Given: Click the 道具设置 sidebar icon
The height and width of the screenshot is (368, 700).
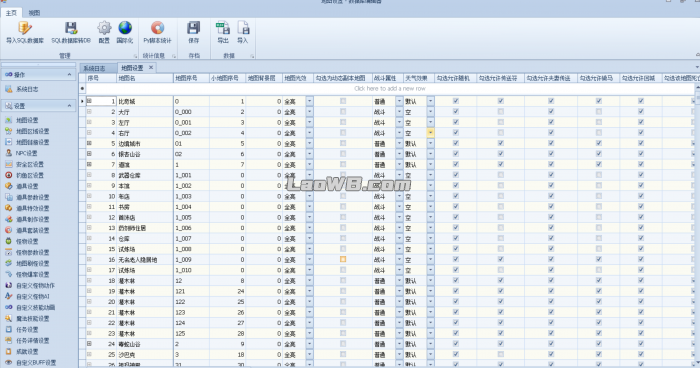Looking at the screenshot, I should click(8, 186).
